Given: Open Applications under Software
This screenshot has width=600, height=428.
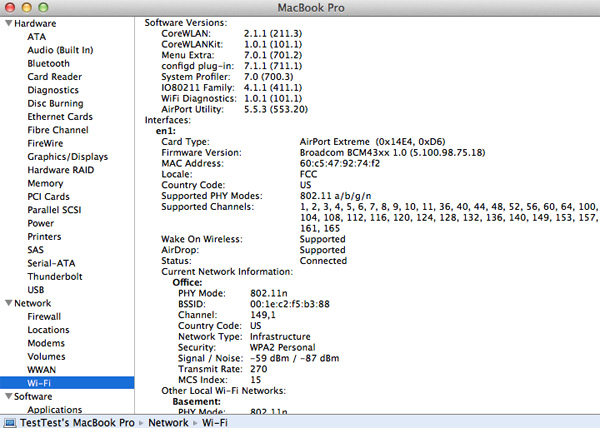Looking at the screenshot, I should [x=54, y=410].
